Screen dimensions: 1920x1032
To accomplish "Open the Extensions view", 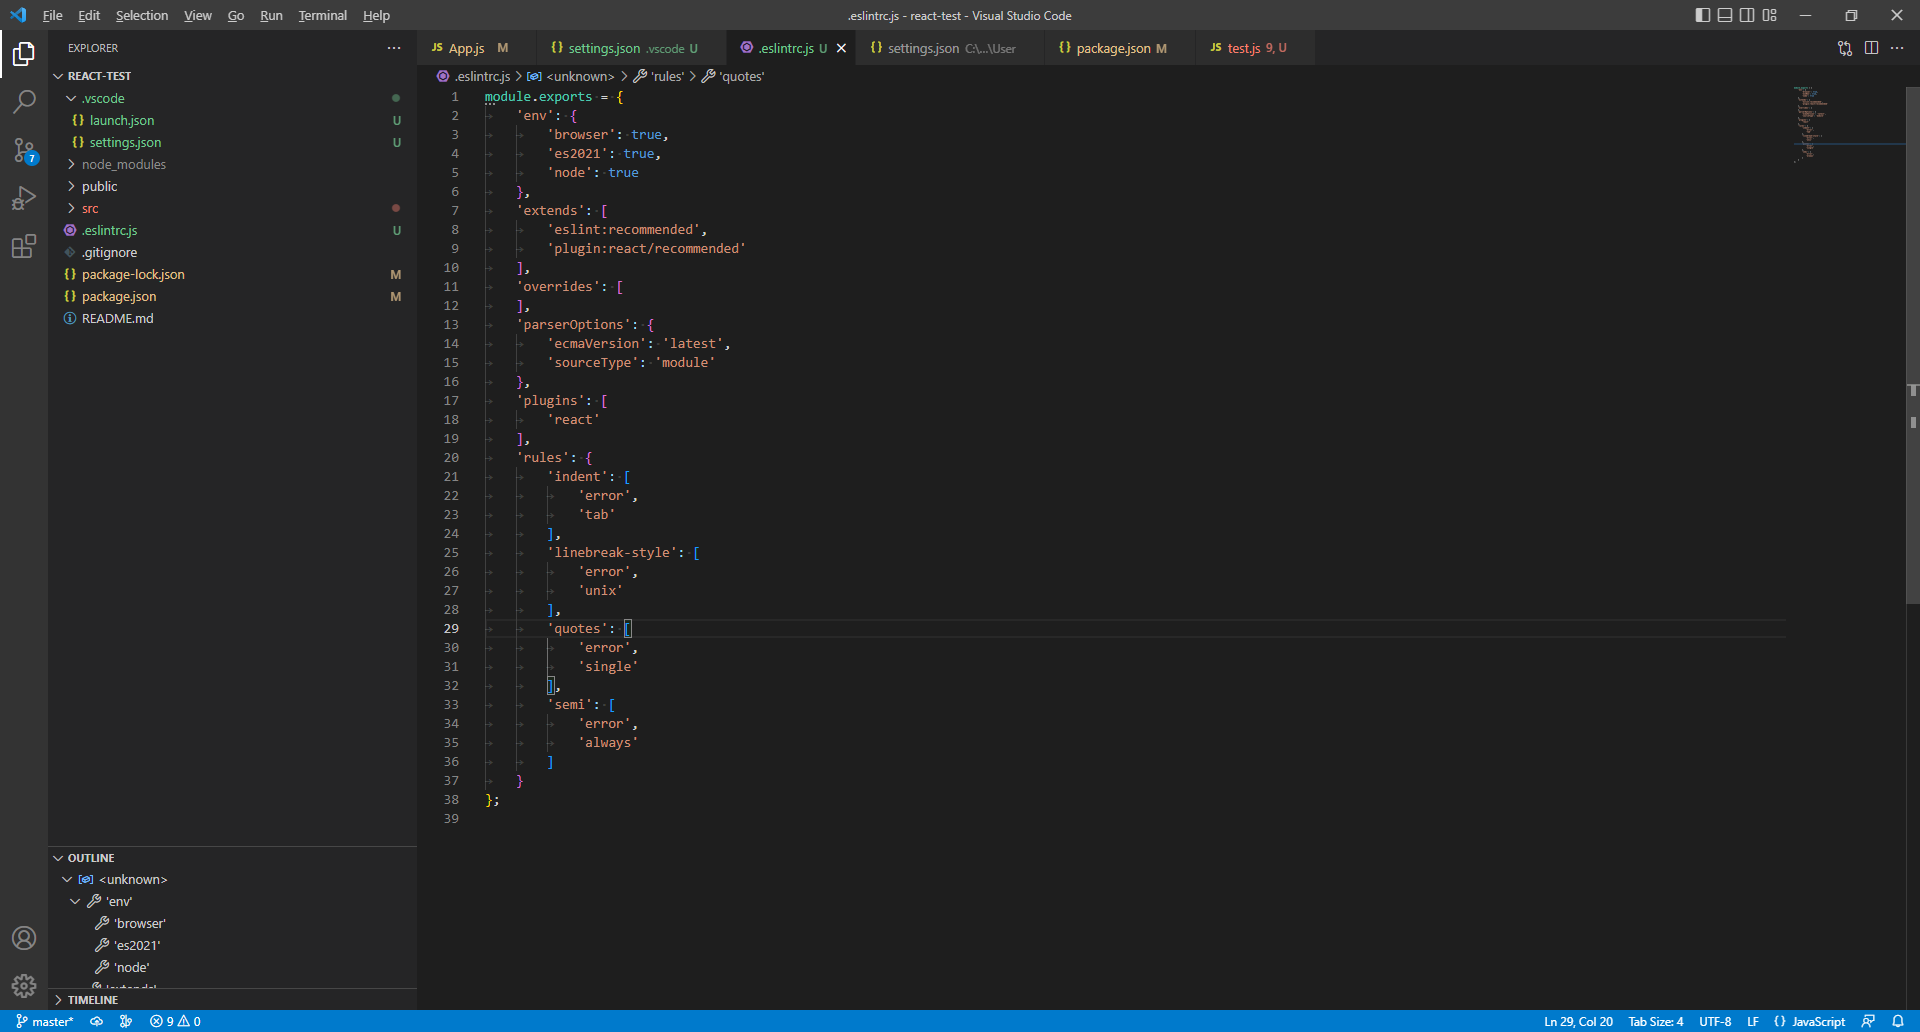I will [x=24, y=246].
